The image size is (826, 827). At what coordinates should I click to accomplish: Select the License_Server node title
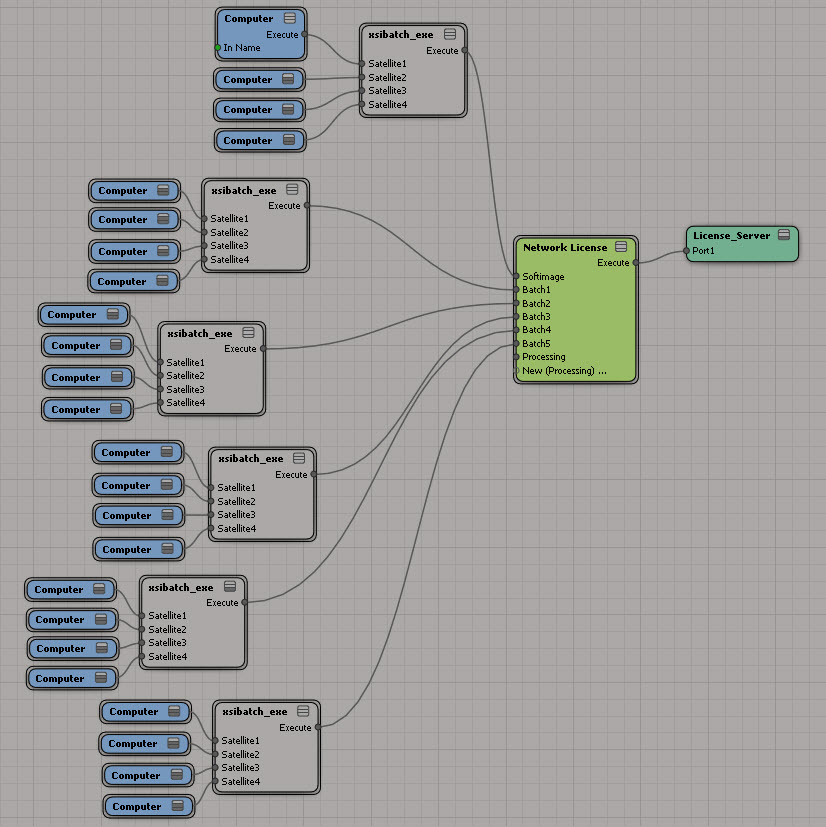click(x=731, y=235)
